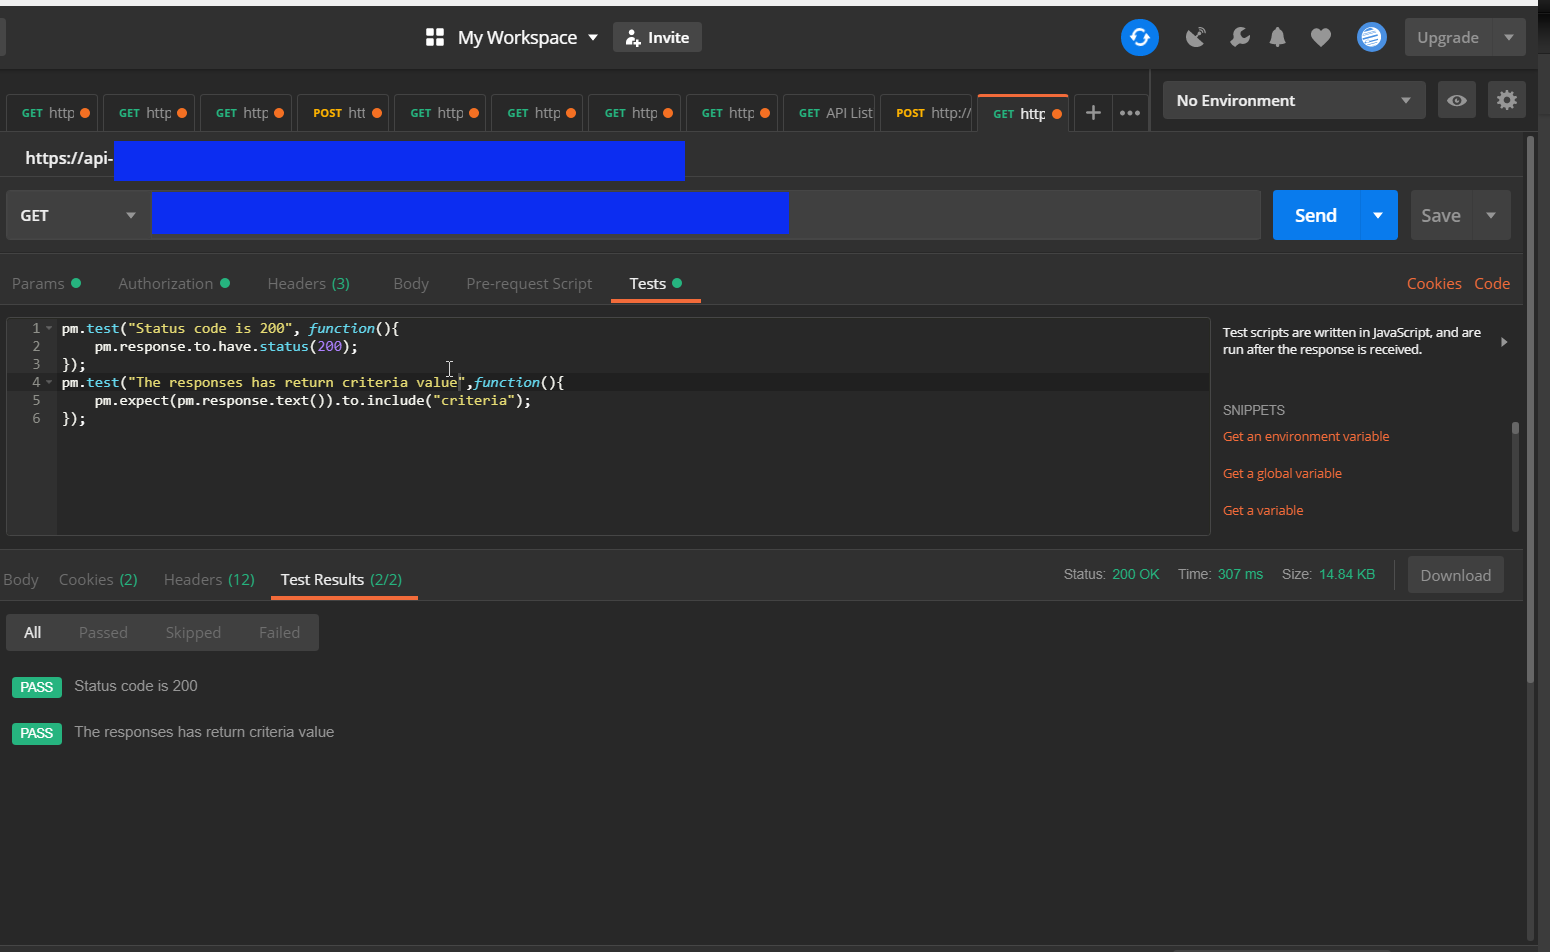Viewport: 1550px width, 952px height.
Task: Click the sync status icon
Action: (1139, 38)
